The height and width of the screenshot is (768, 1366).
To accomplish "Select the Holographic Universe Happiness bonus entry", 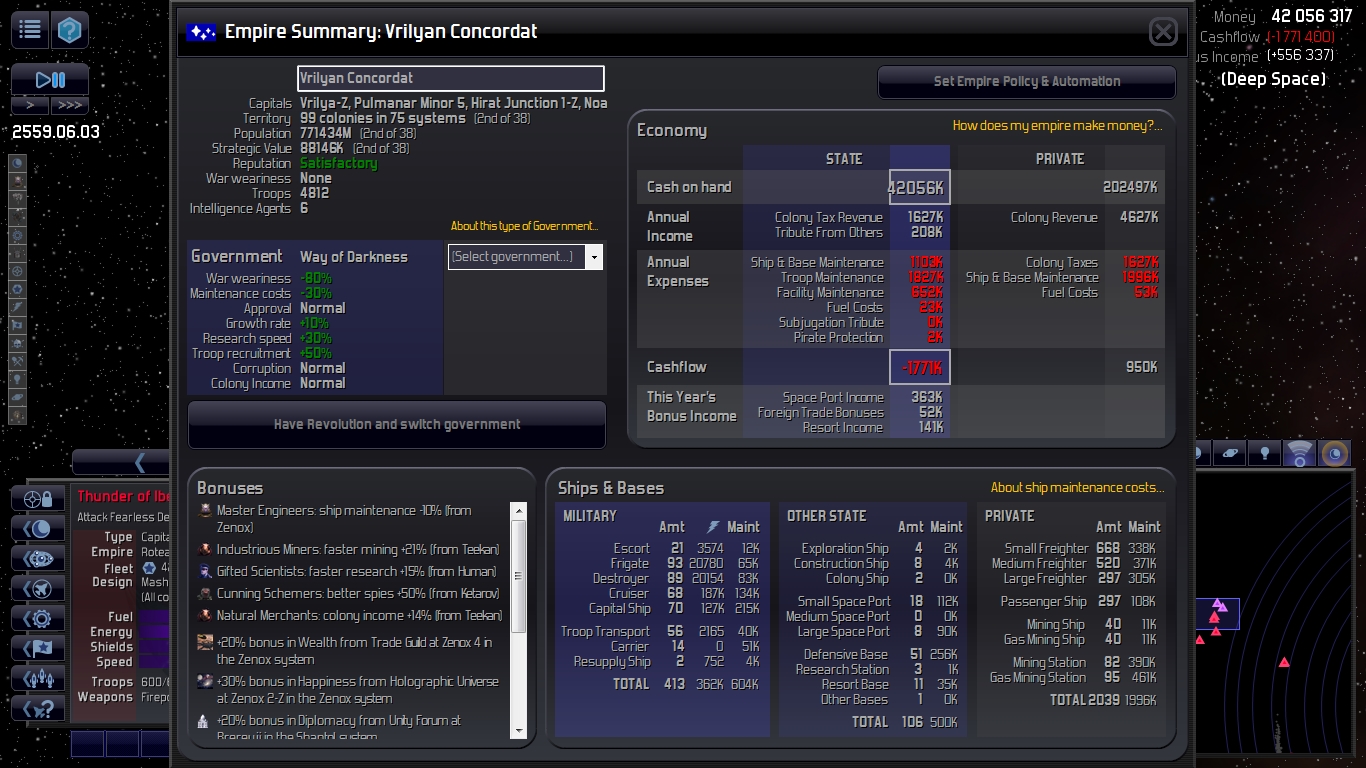I will tap(349, 690).
